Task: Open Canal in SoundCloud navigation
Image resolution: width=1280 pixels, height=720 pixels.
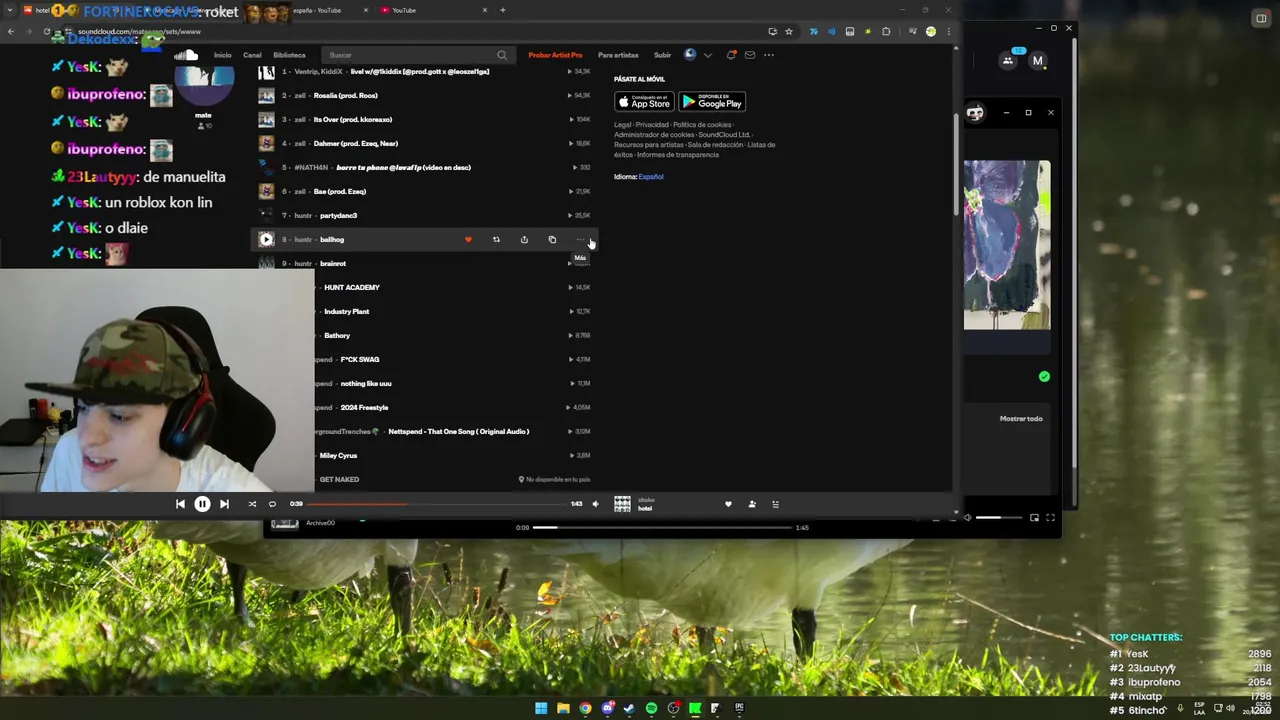Action: 252,55
